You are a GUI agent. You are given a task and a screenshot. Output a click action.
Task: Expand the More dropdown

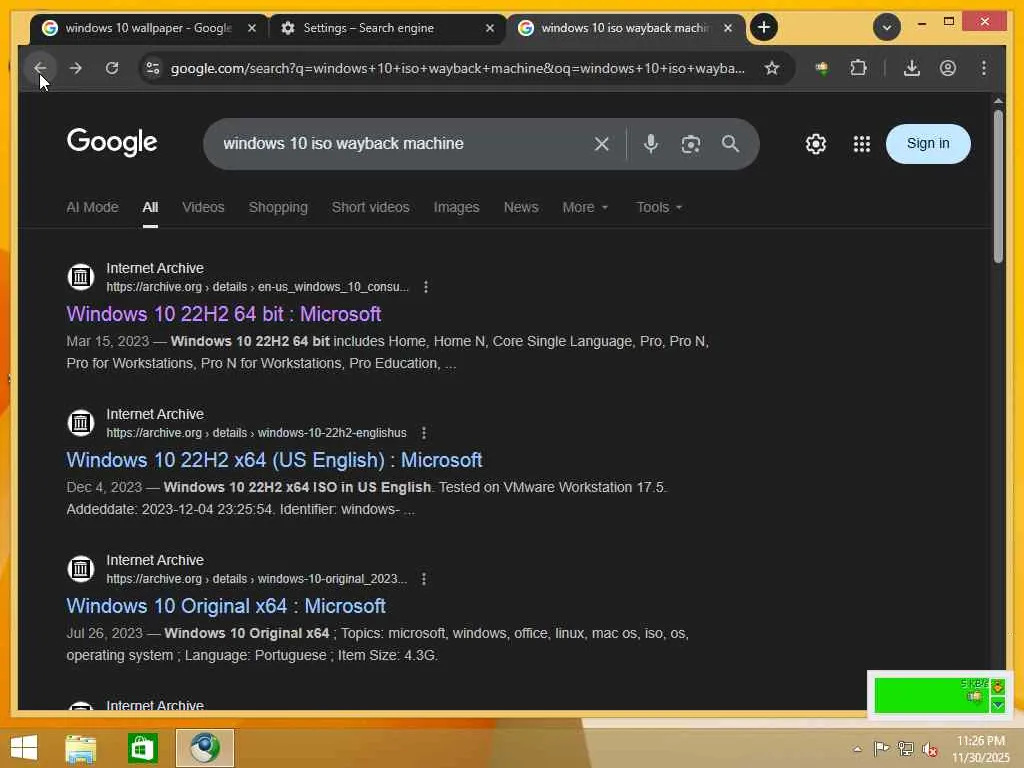585,207
